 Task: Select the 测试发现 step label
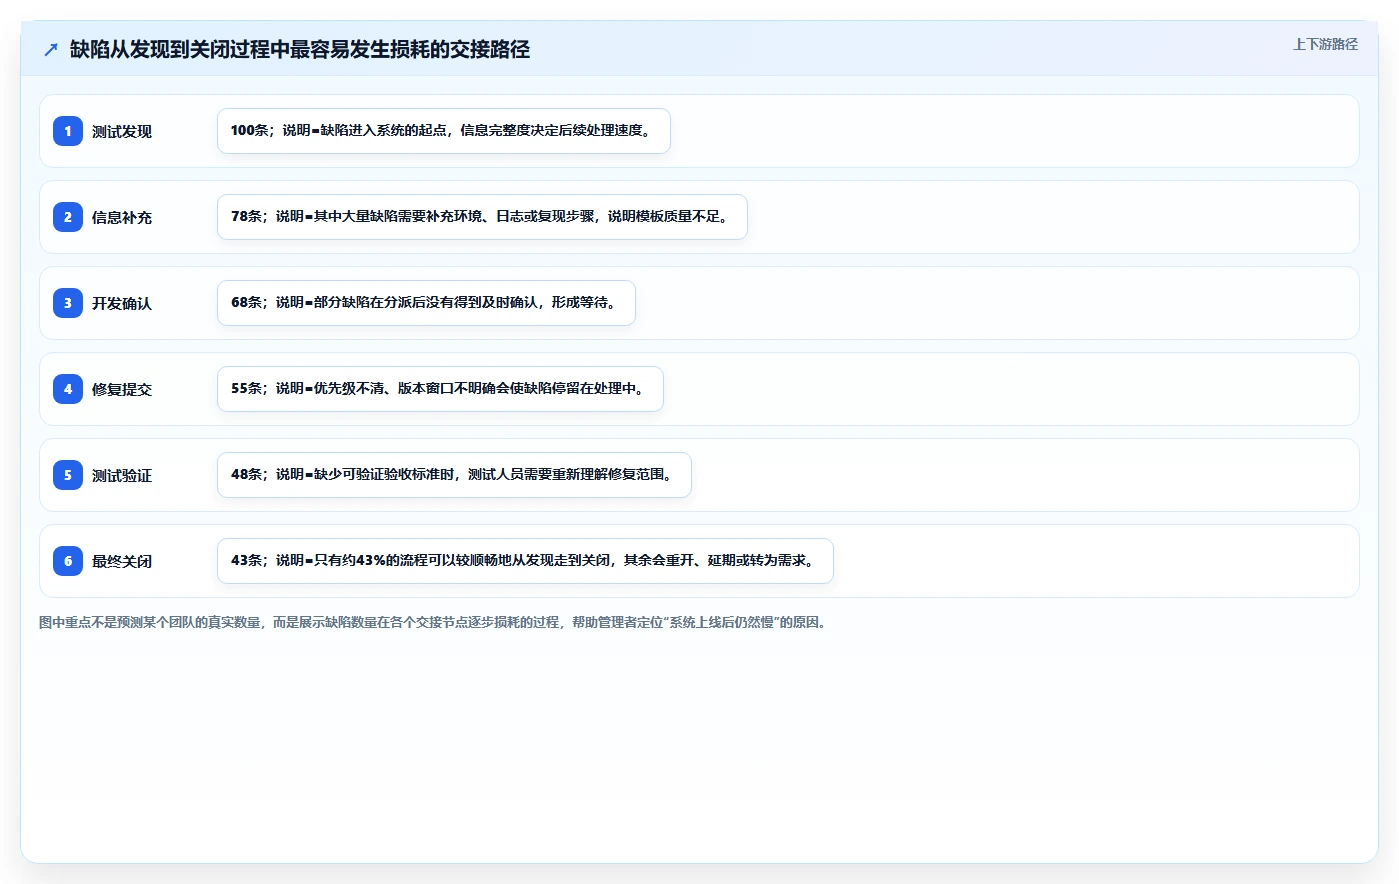point(122,131)
